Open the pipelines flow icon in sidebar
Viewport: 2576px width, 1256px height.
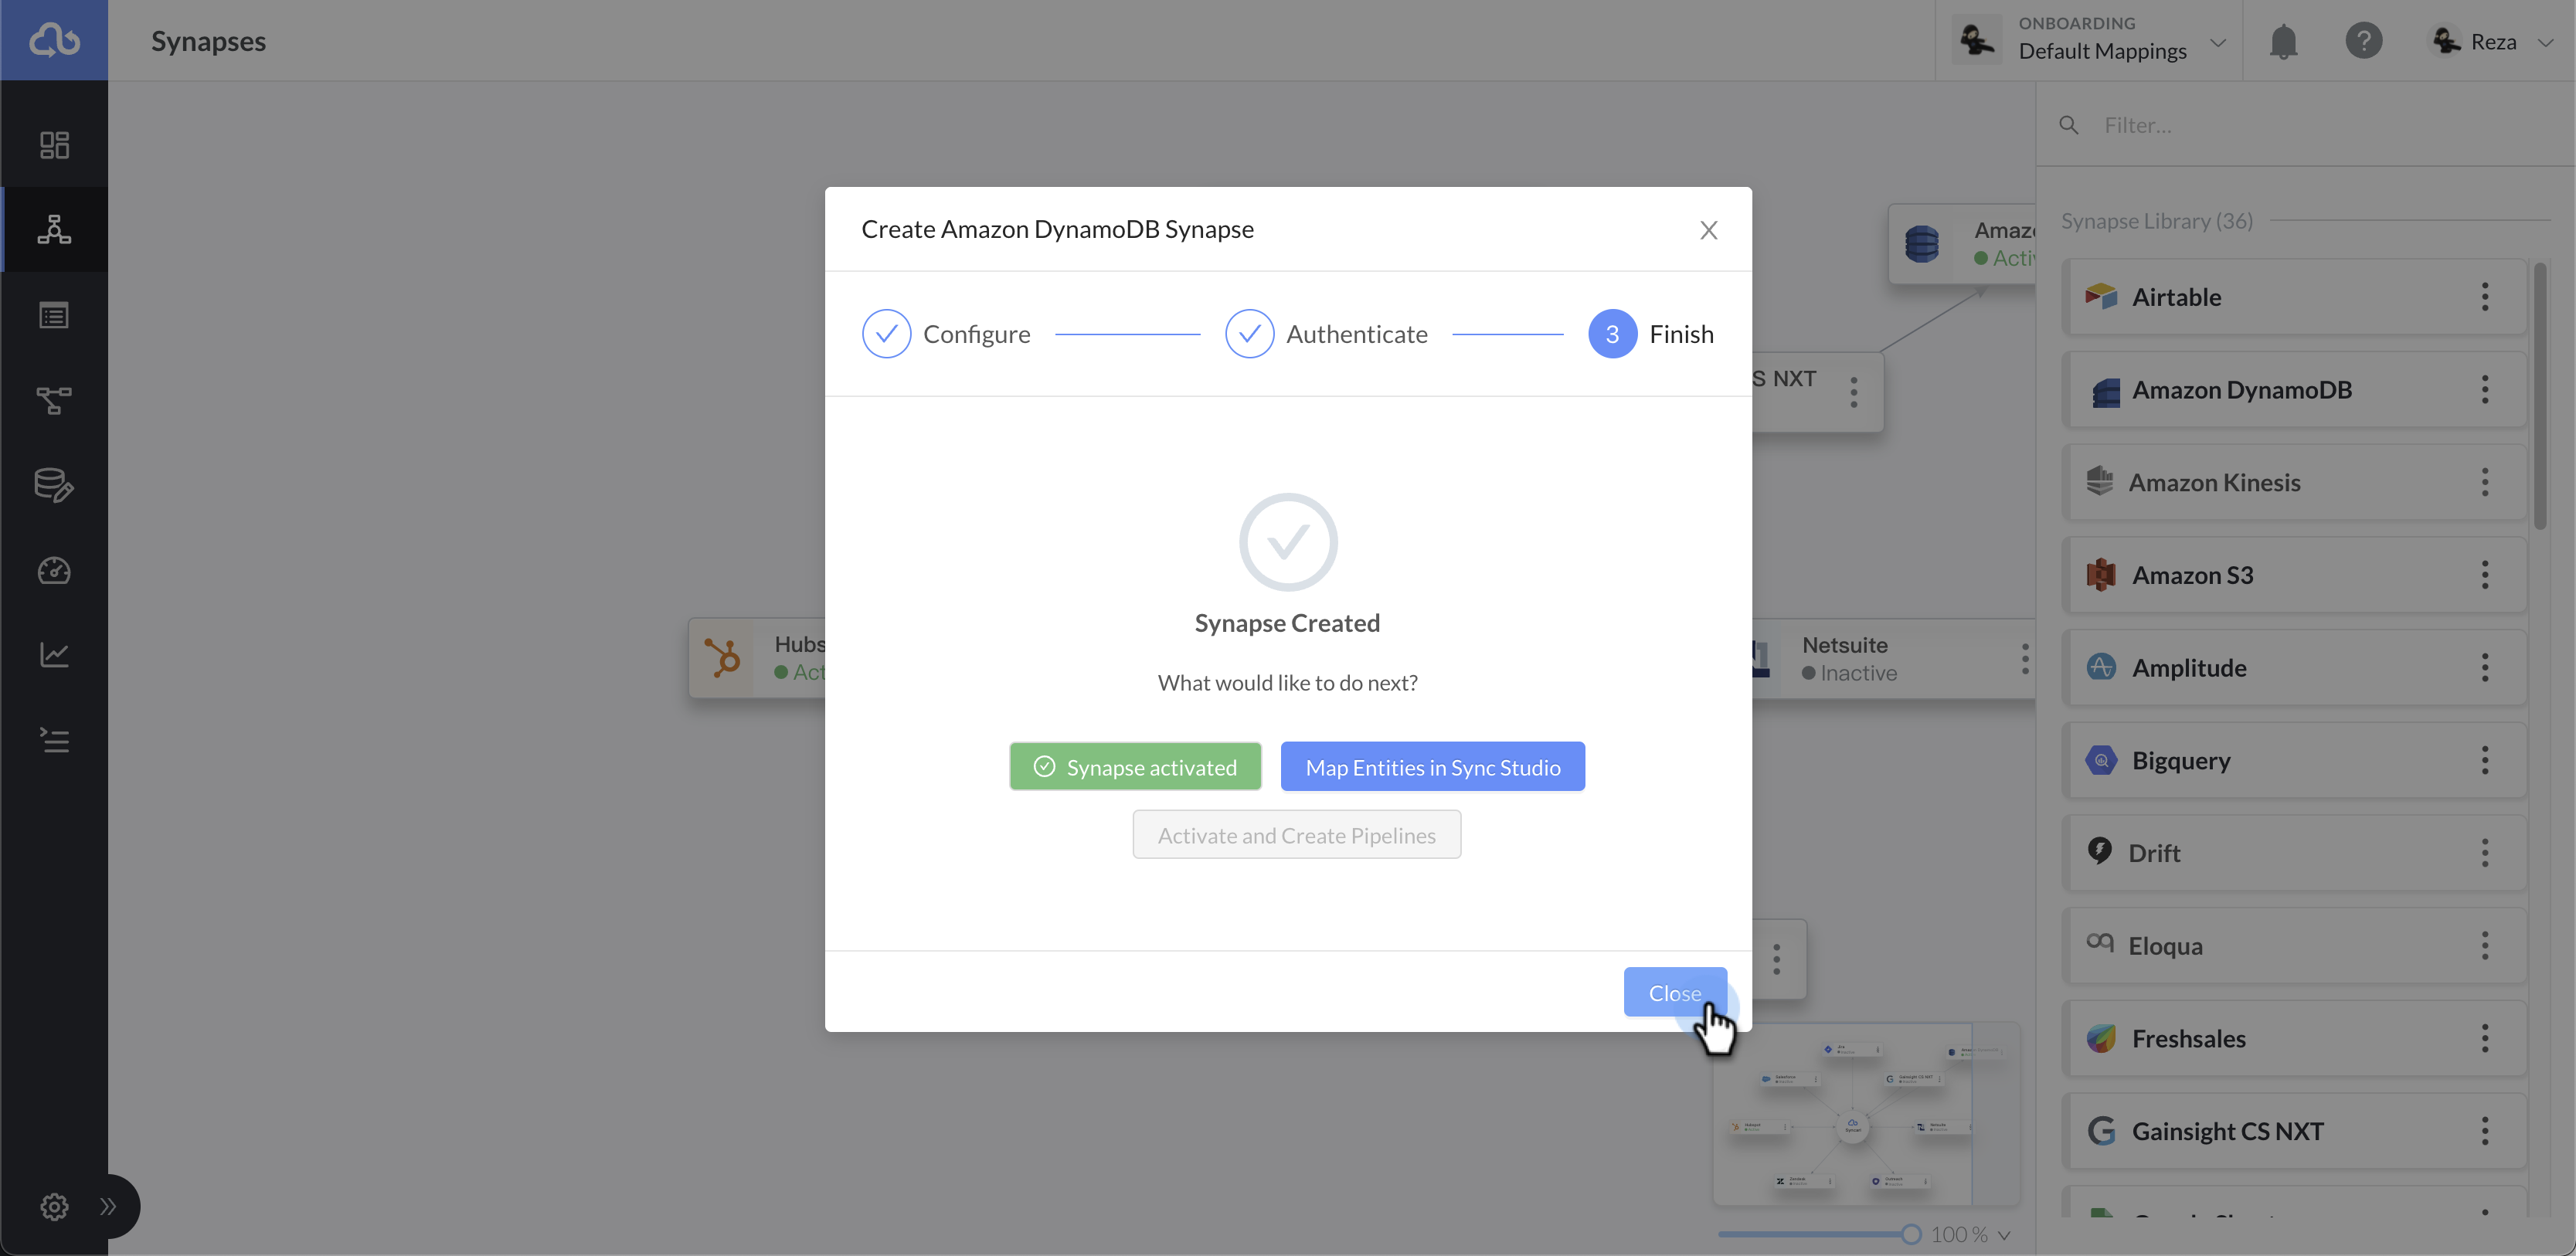tap(54, 401)
